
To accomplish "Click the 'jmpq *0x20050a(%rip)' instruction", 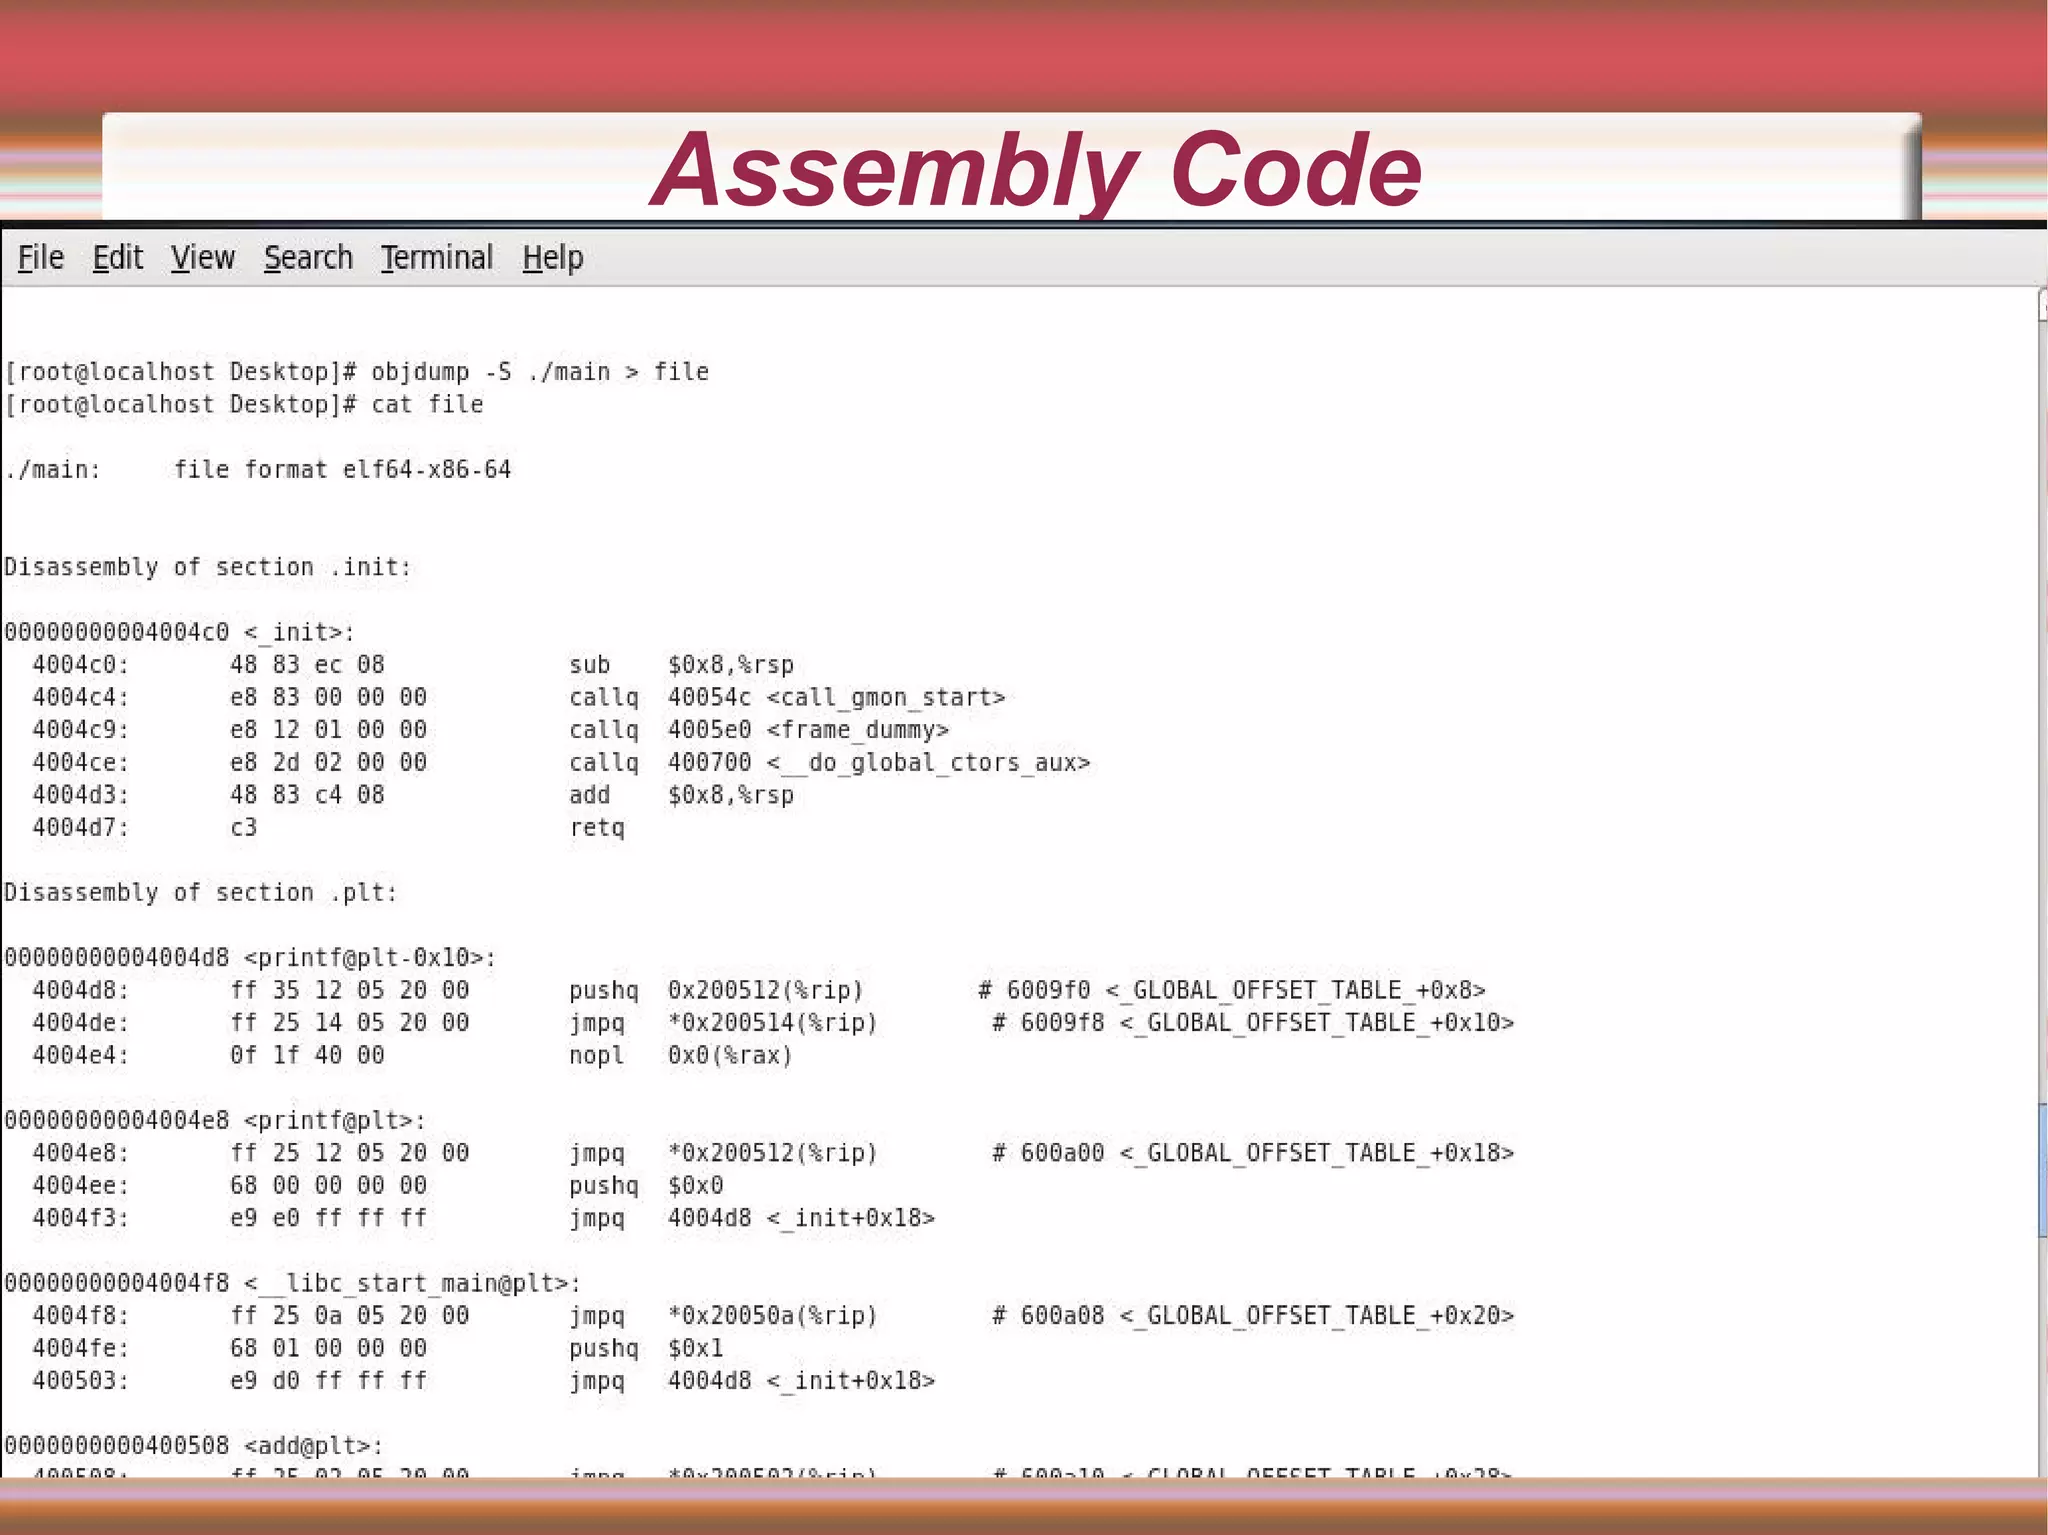I will 723,1315.
